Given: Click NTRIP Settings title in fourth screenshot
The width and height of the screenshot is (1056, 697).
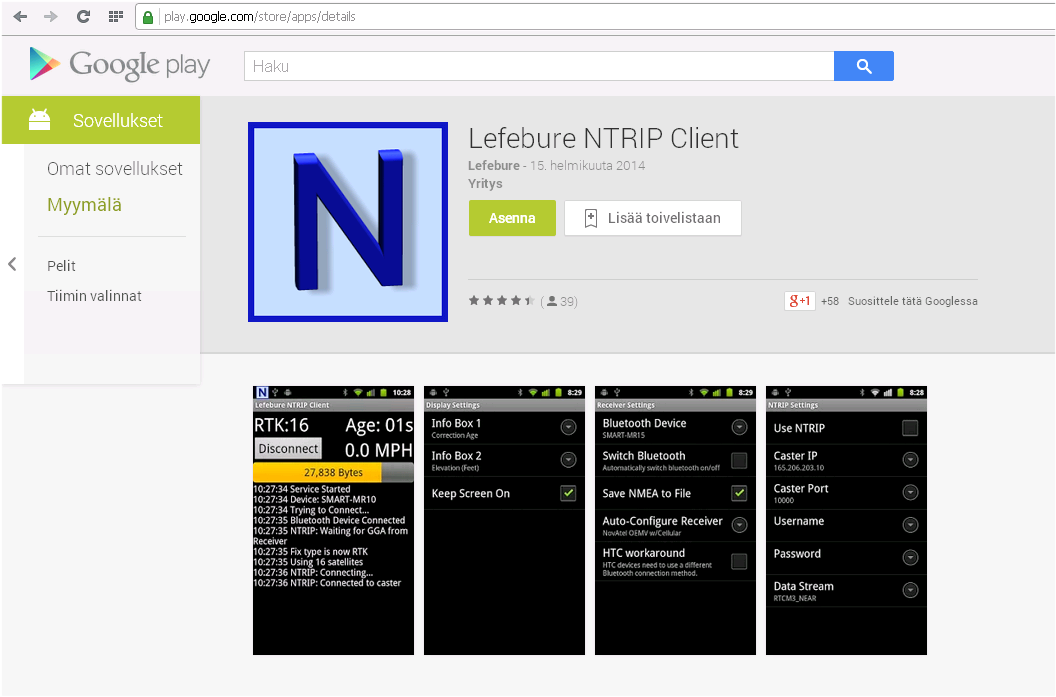Looking at the screenshot, I should [x=793, y=405].
